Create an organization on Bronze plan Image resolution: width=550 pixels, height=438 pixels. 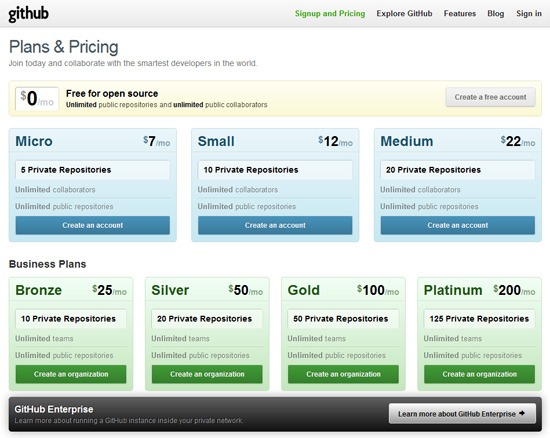click(x=71, y=374)
